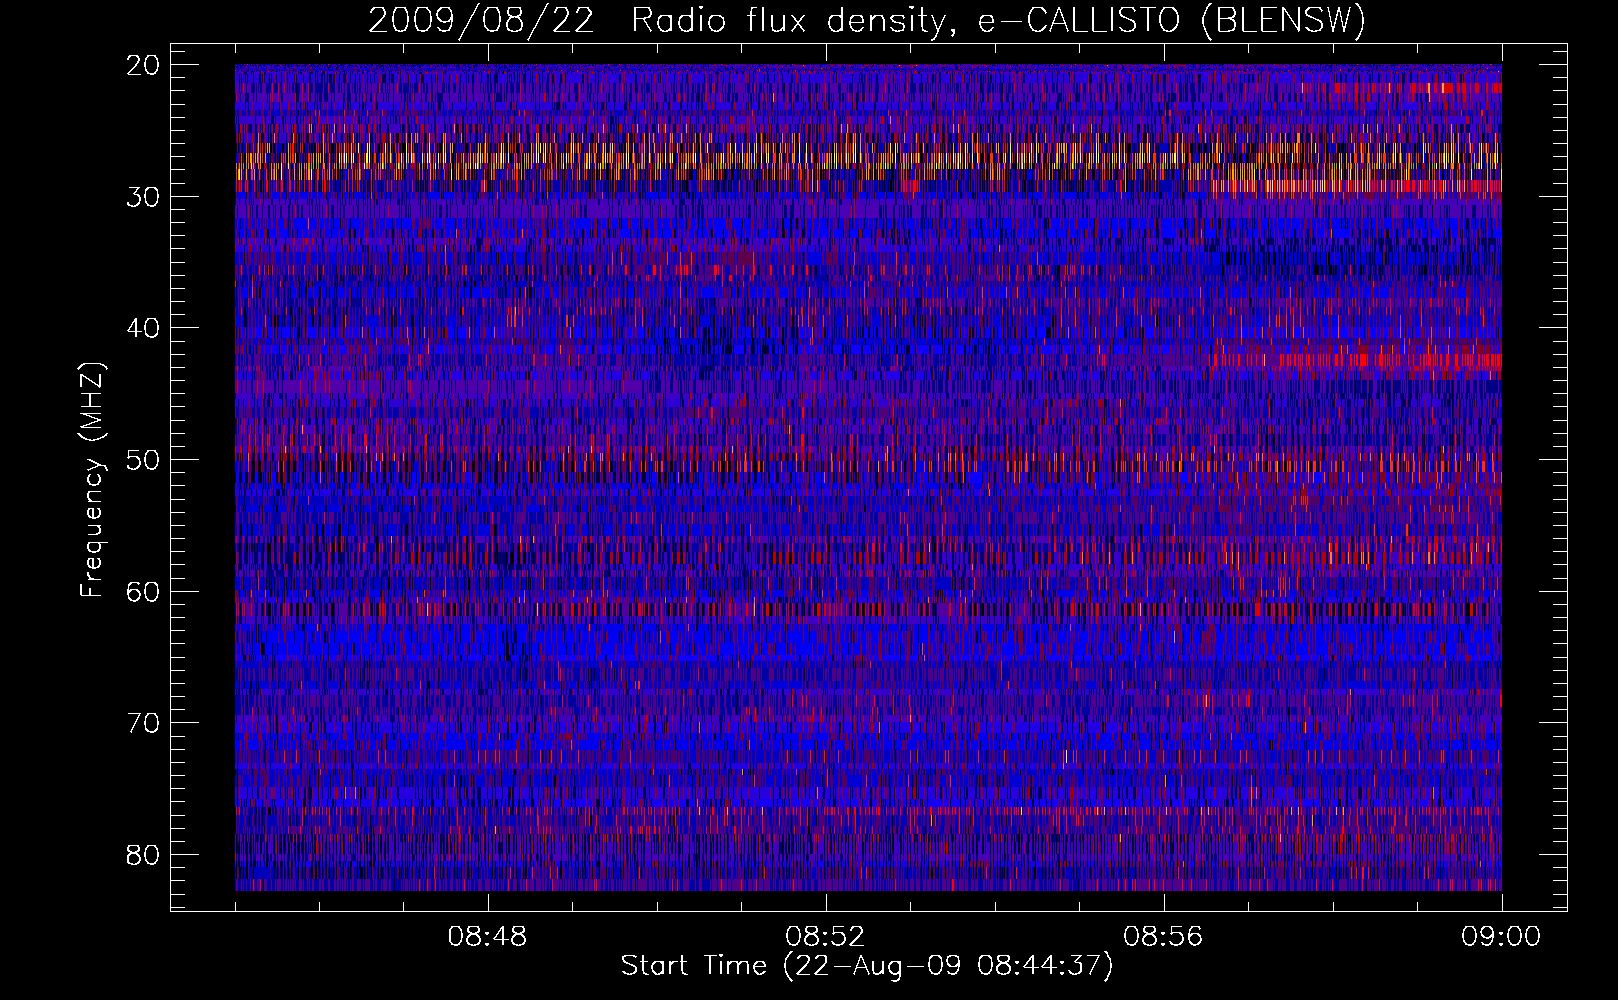The height and width of the screenshot is (1000, 1618).
Task: Click the red emission streak near 43 MHz
Action: 1355,359
